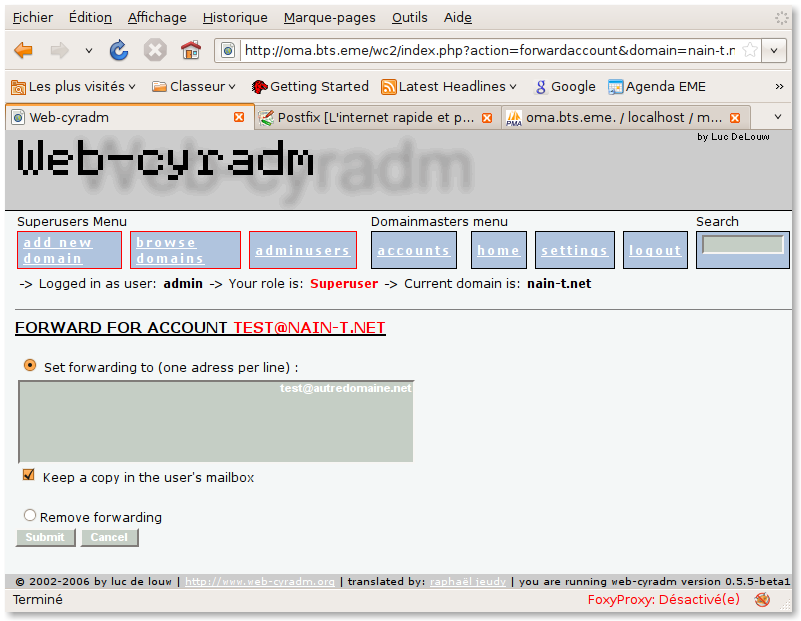Screen dimensions: 801x621
Task: Select the Remove forwarding radio button
Action: (30, 516)
